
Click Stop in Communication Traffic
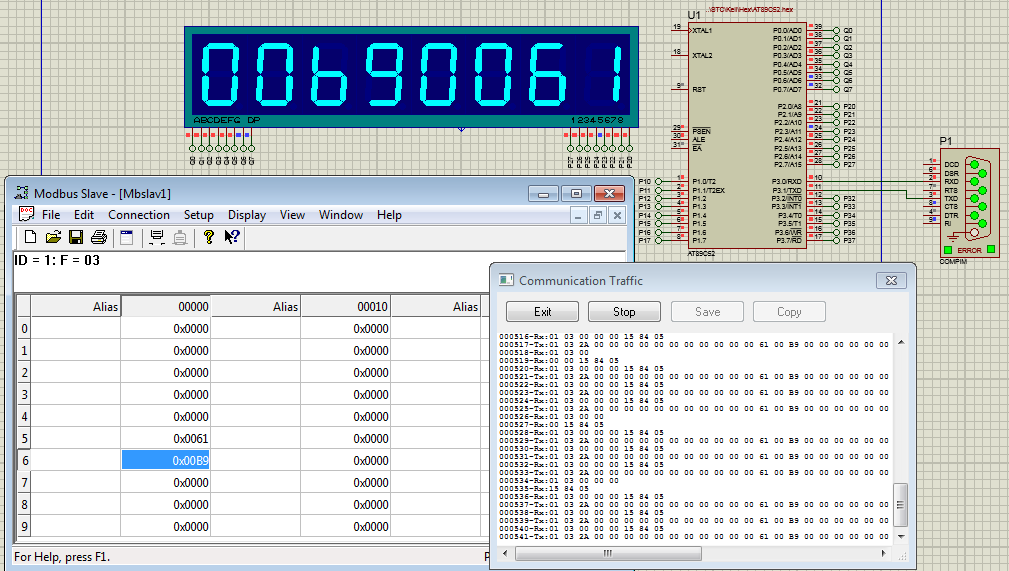click(x=624, y=312)
